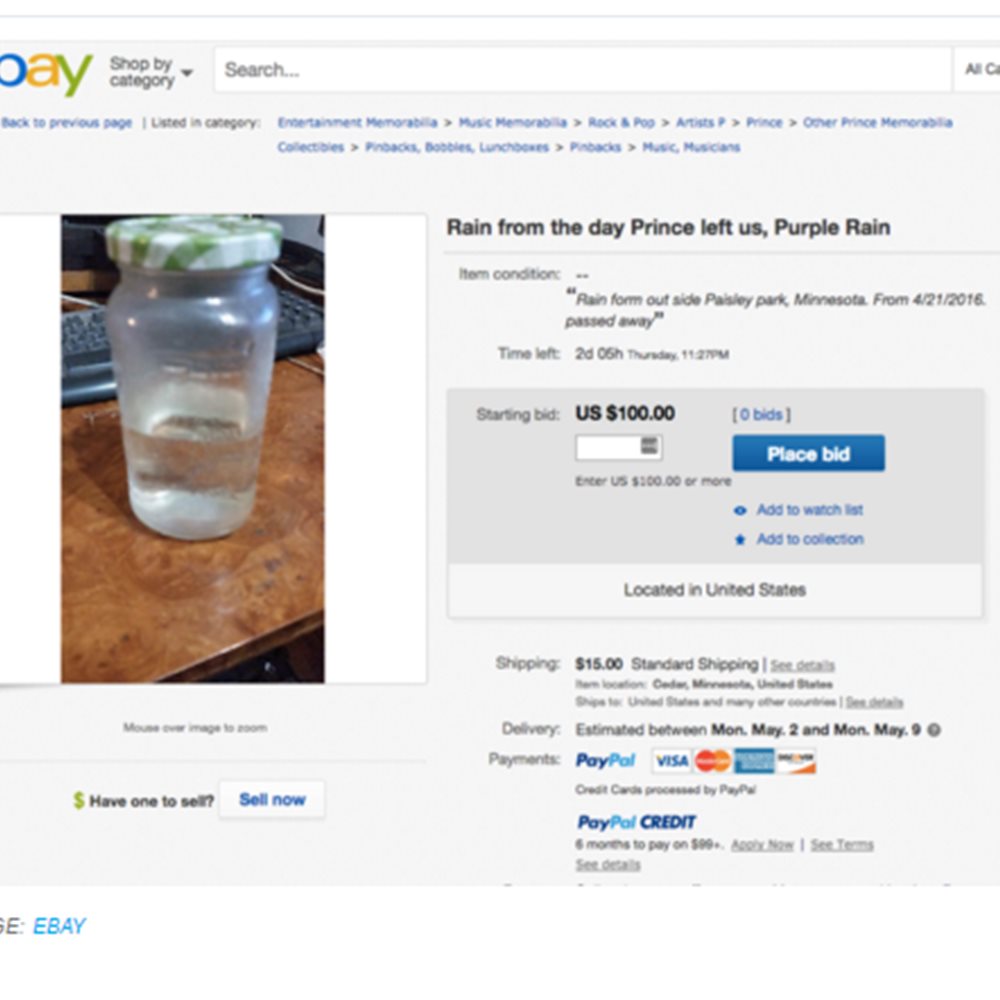Click the PayPal Credit logo
The height and width of the screenshot is (1000, 1000).
tap(636, 822)
